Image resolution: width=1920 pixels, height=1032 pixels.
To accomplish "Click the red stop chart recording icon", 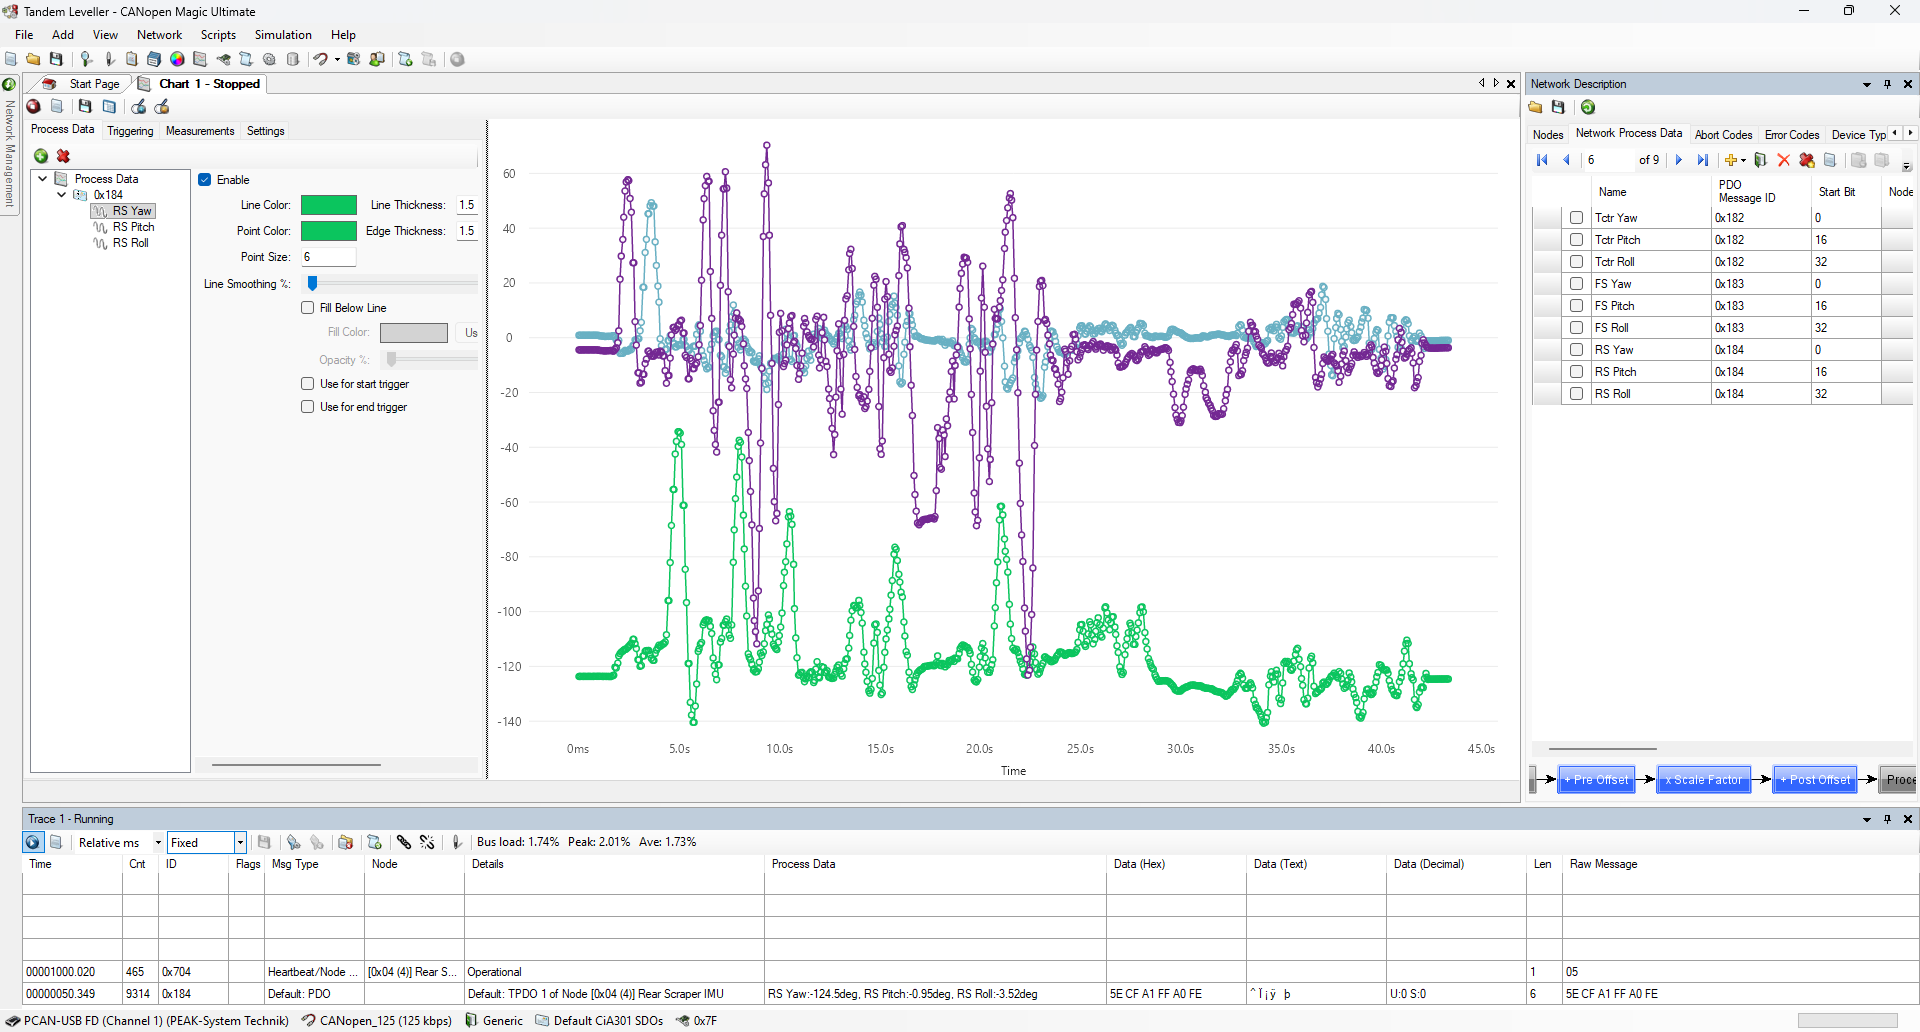I will (x=34, y=107).
